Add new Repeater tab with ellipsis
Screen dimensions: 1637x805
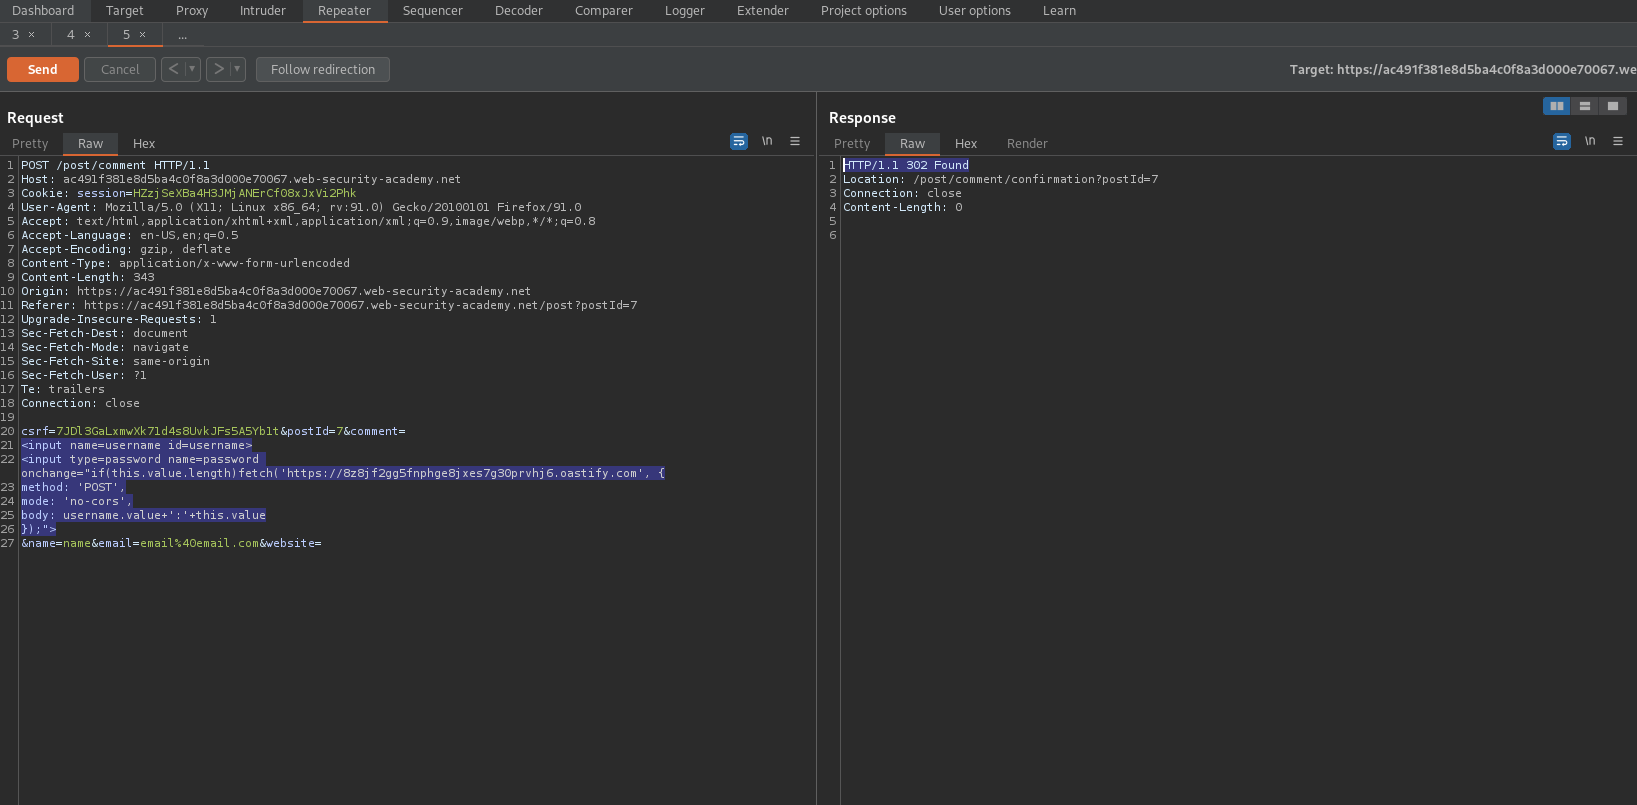(183, 35)
